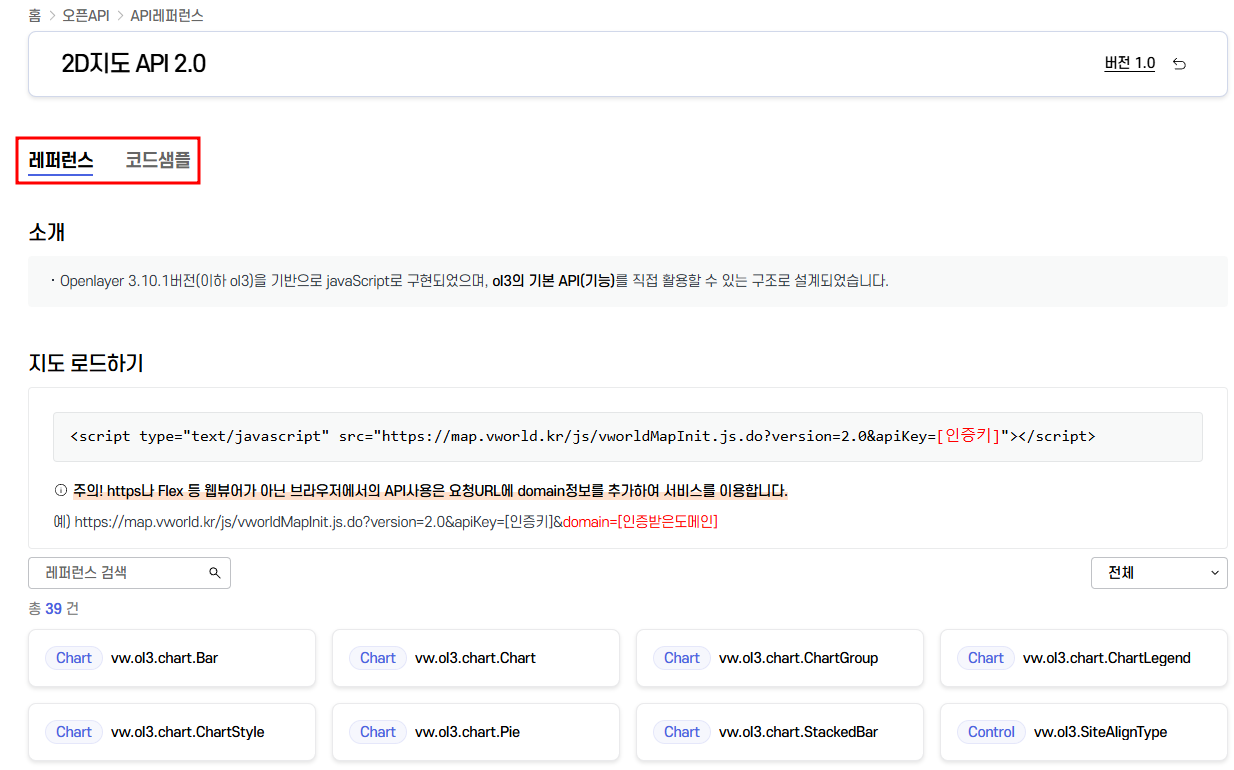
Task: Open vw.ol3.chart.ChartLegend reference card
Action: click(x=1084, y=658)
